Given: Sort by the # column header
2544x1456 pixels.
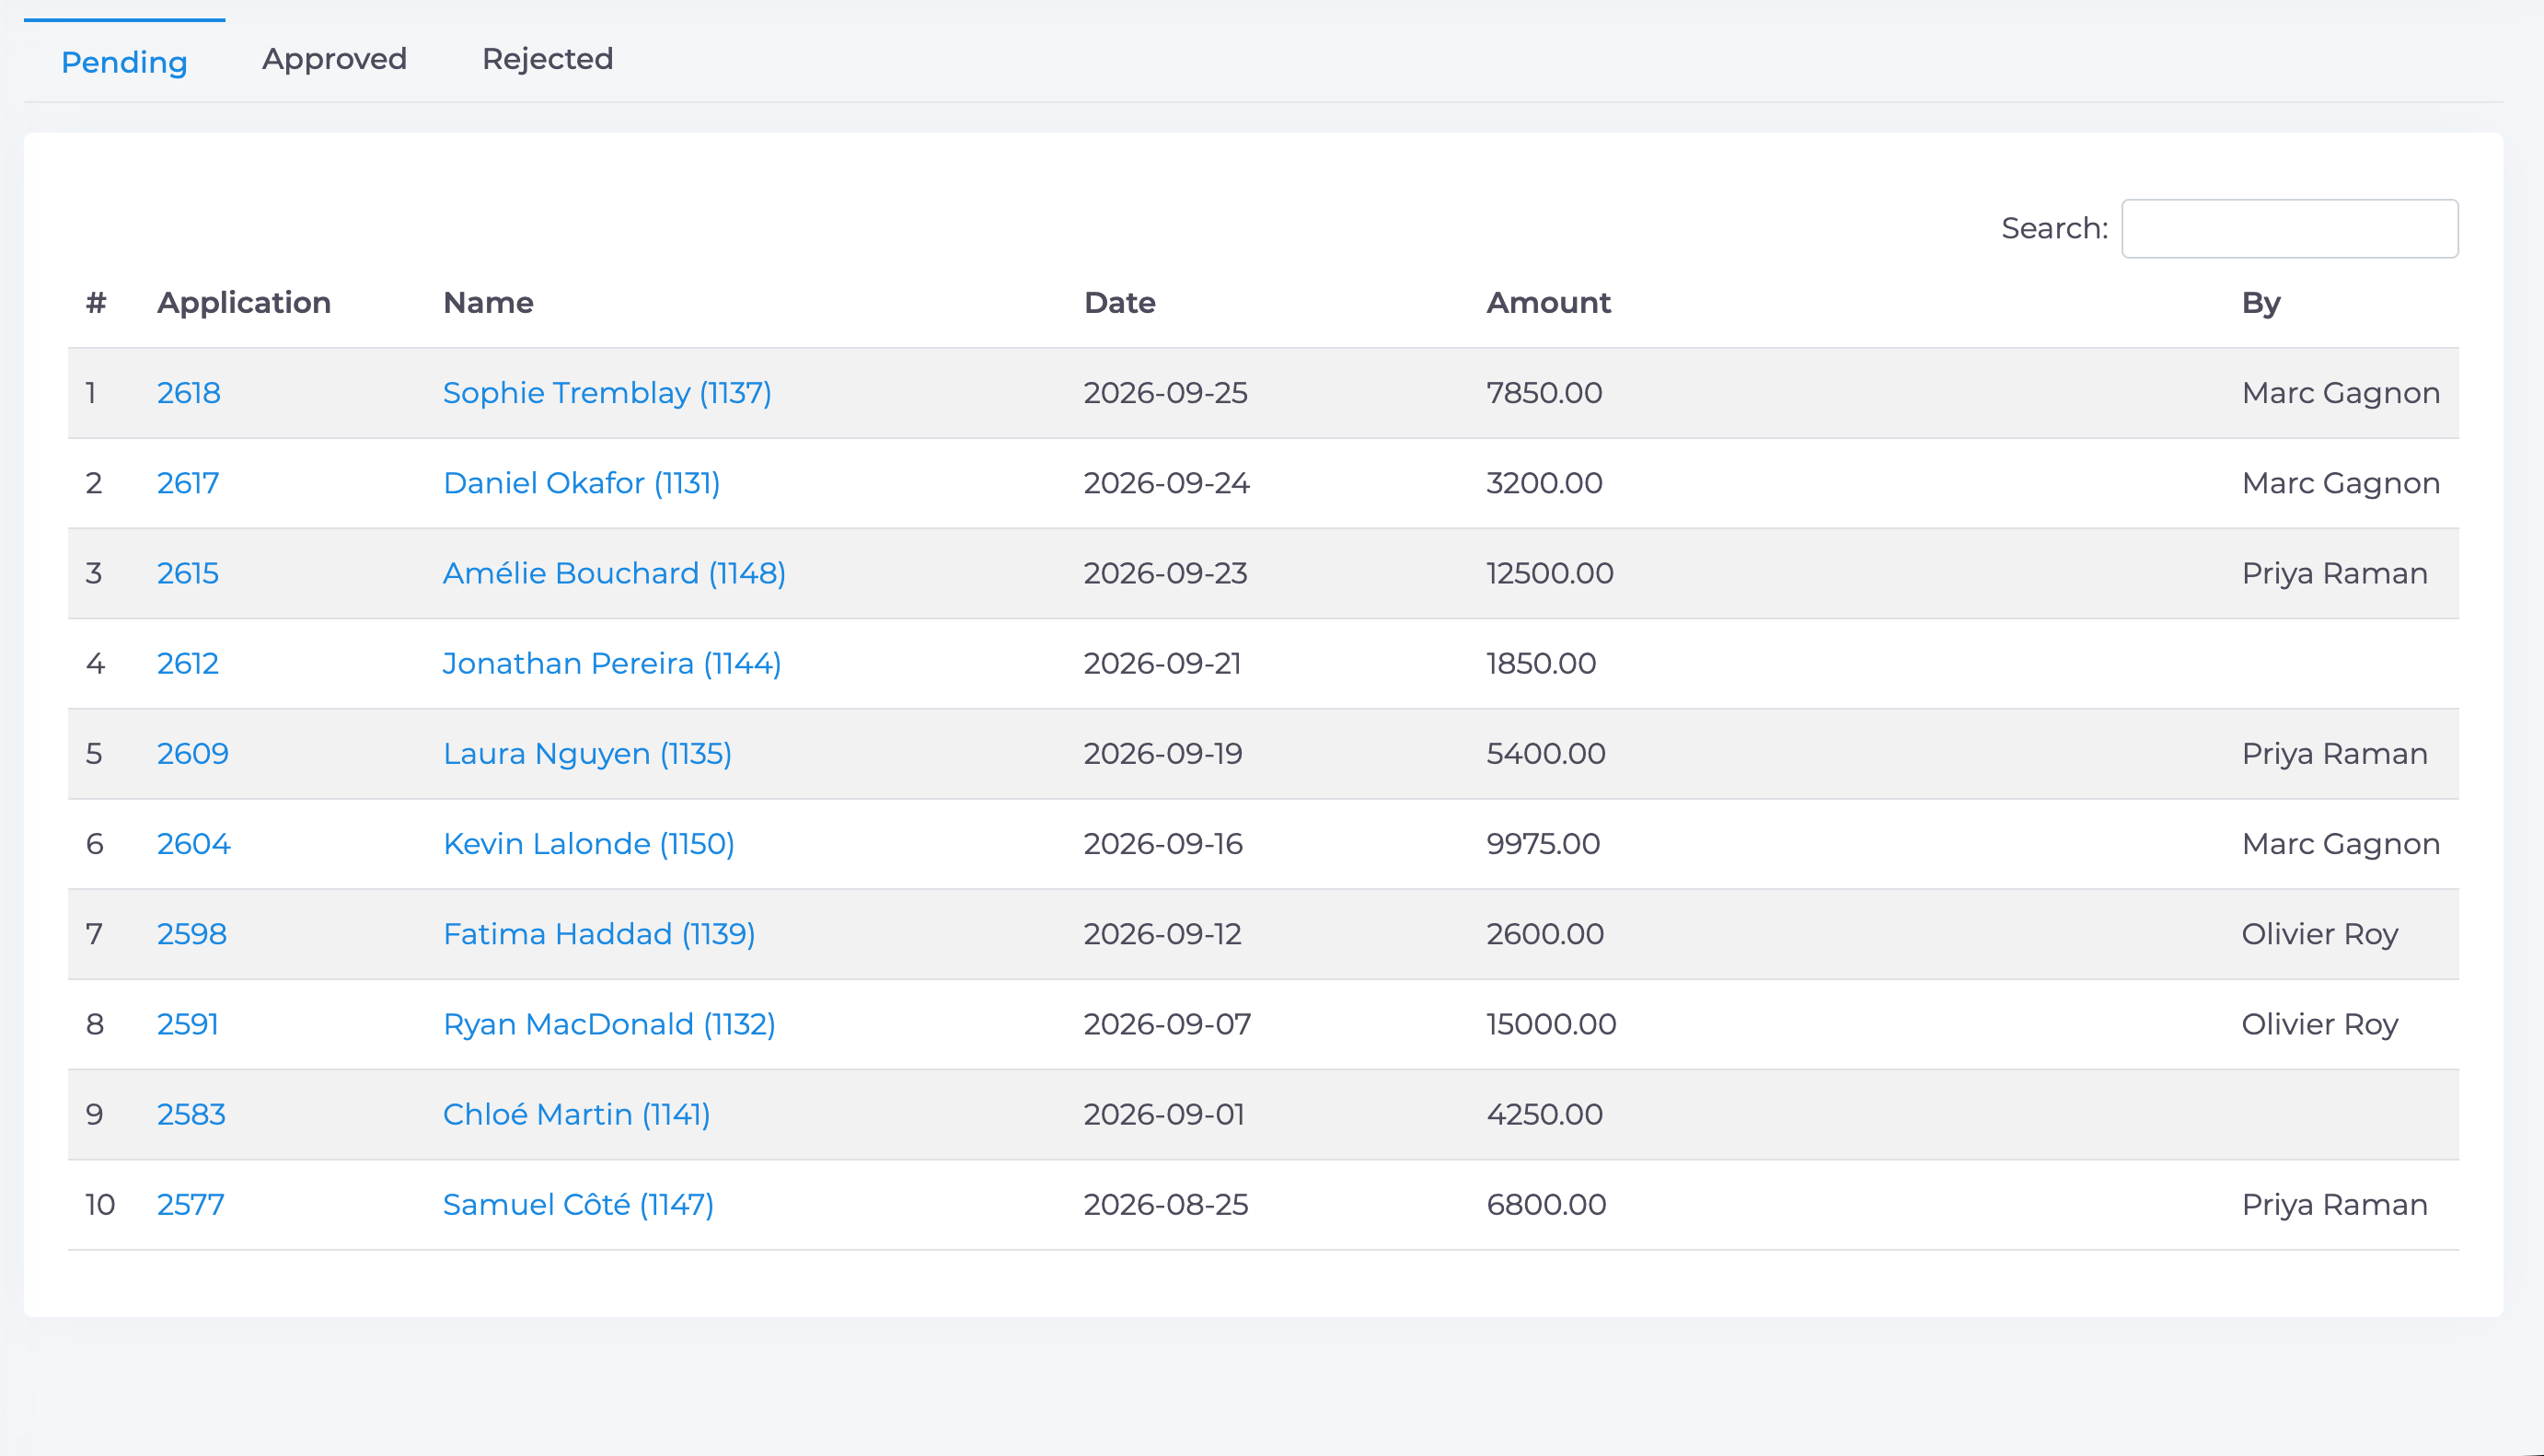Looking at the screenshot, I should click(96, 303).
